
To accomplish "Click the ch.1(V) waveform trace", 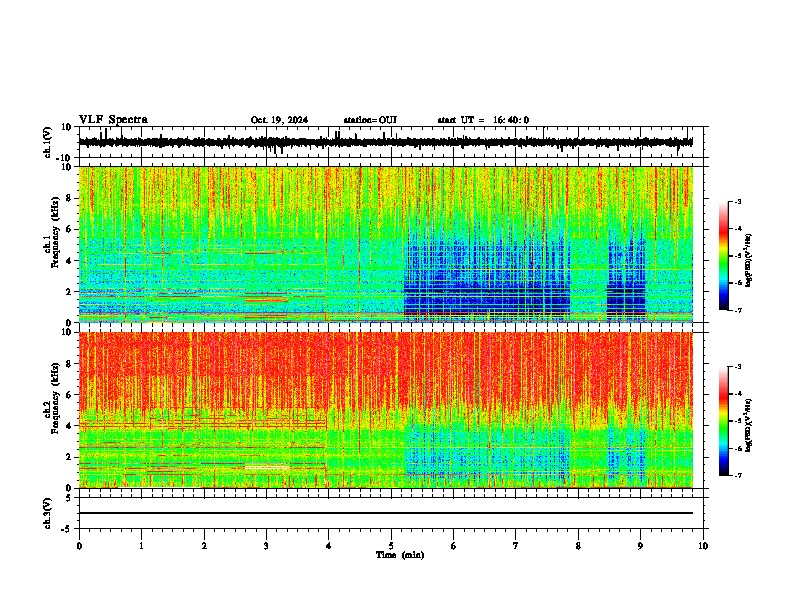I will click(x=385, y=142).
